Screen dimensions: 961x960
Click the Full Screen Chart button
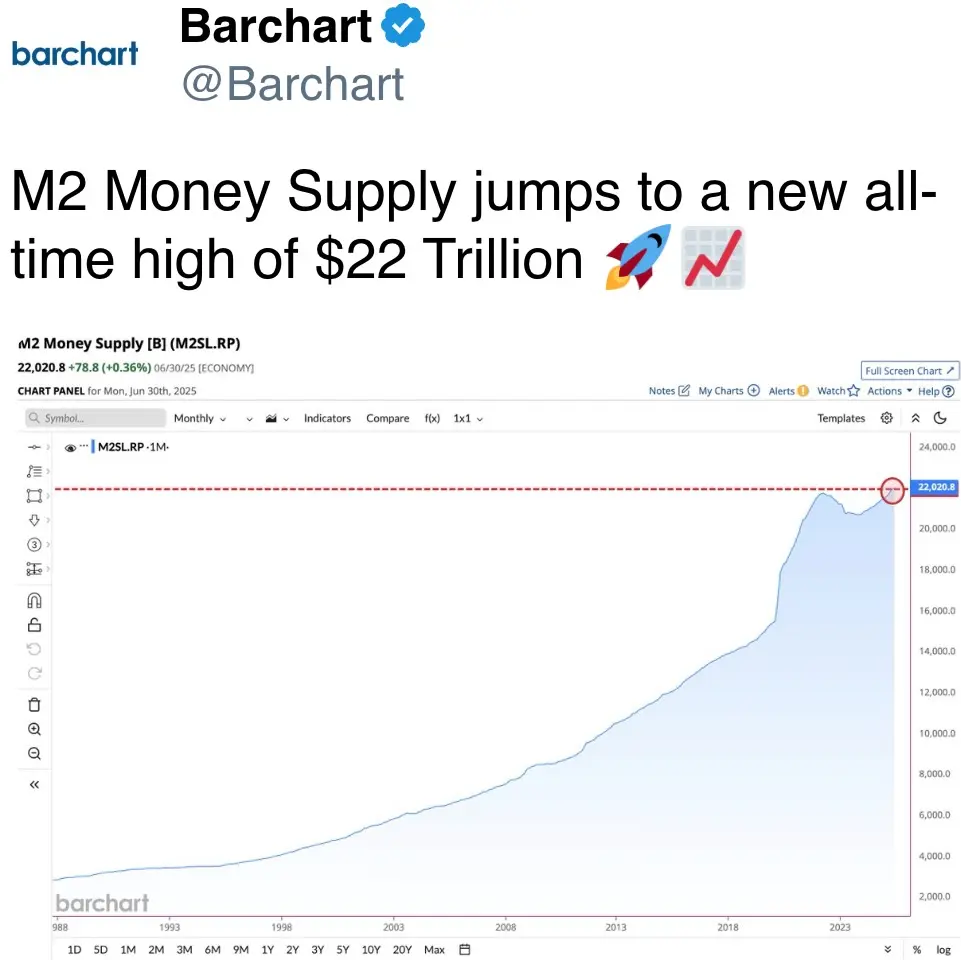click(x=908, y=370)
